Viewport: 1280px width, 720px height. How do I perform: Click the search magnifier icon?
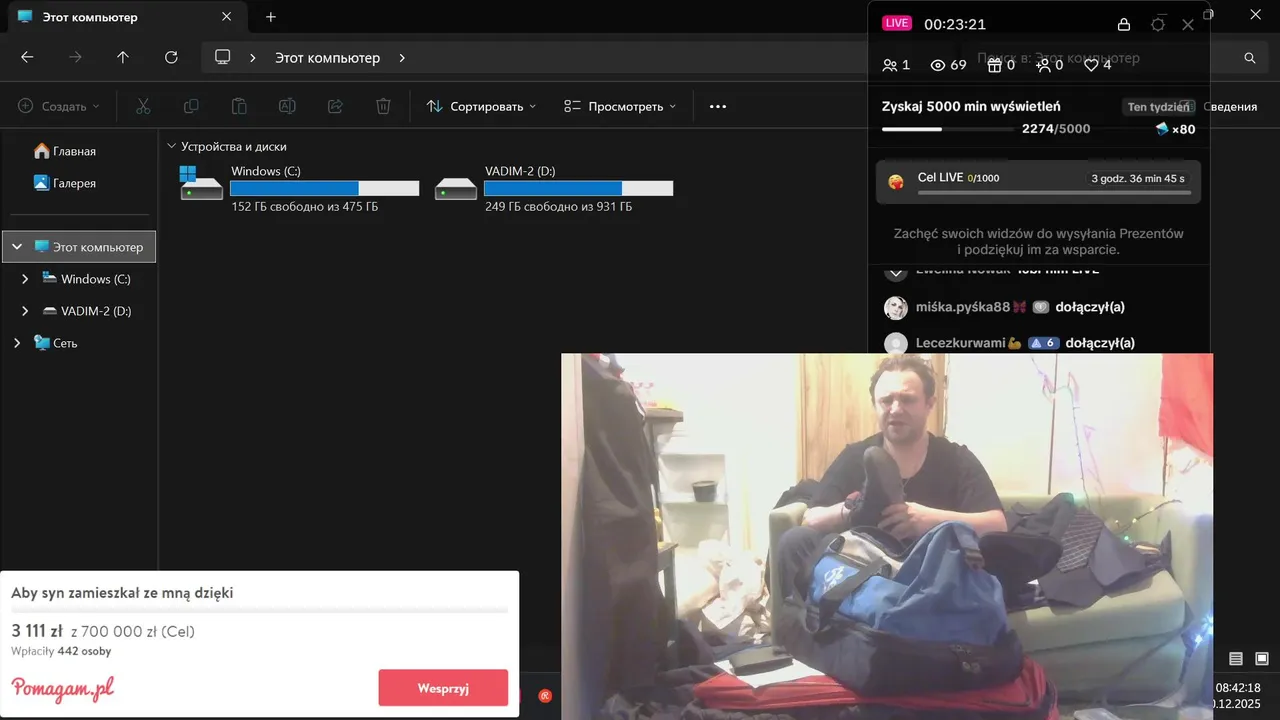click(x=1250, y=58)
